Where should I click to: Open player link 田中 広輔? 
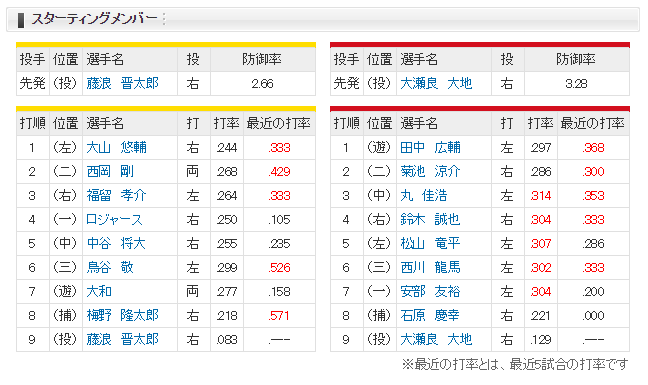tap(430, 147)
